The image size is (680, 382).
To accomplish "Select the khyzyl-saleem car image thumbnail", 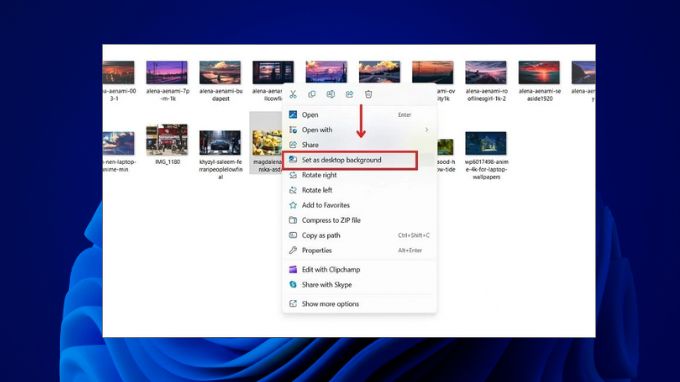I will [x=220, y=143].
